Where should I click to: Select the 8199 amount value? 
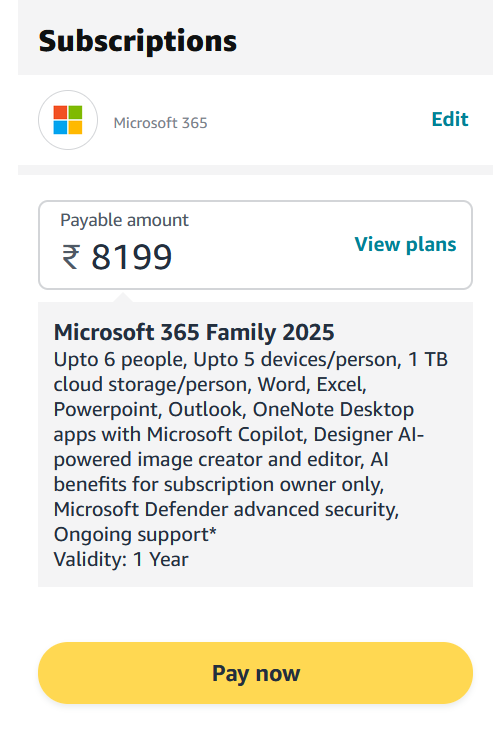pyautogui.click(x=132, y=257)
